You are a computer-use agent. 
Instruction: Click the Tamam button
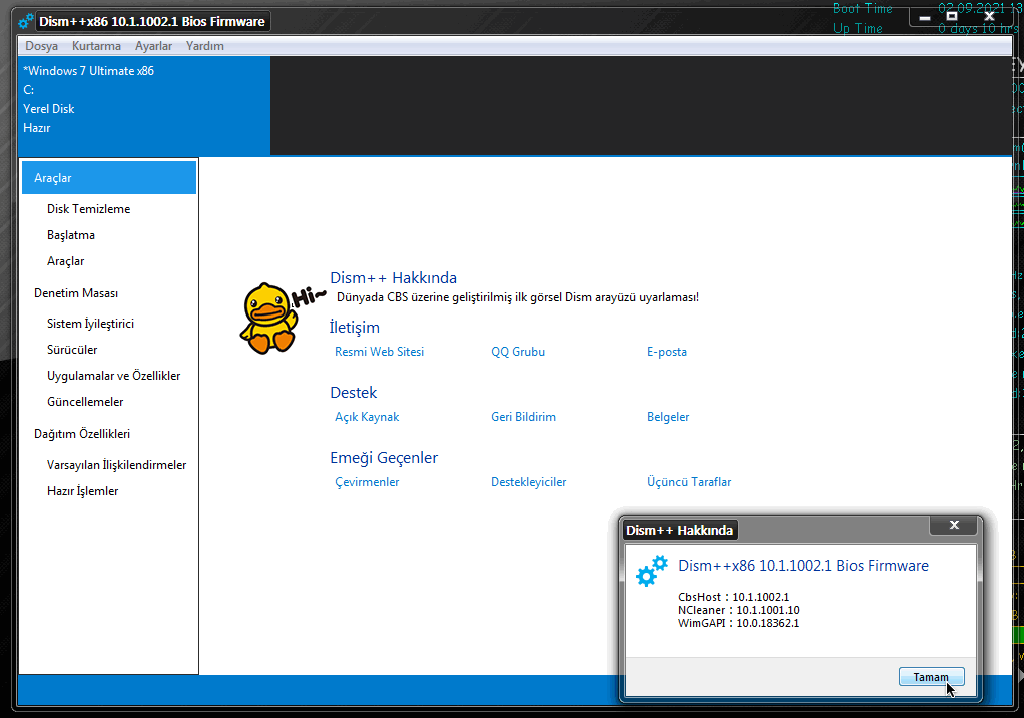click(x=931, y=677)
